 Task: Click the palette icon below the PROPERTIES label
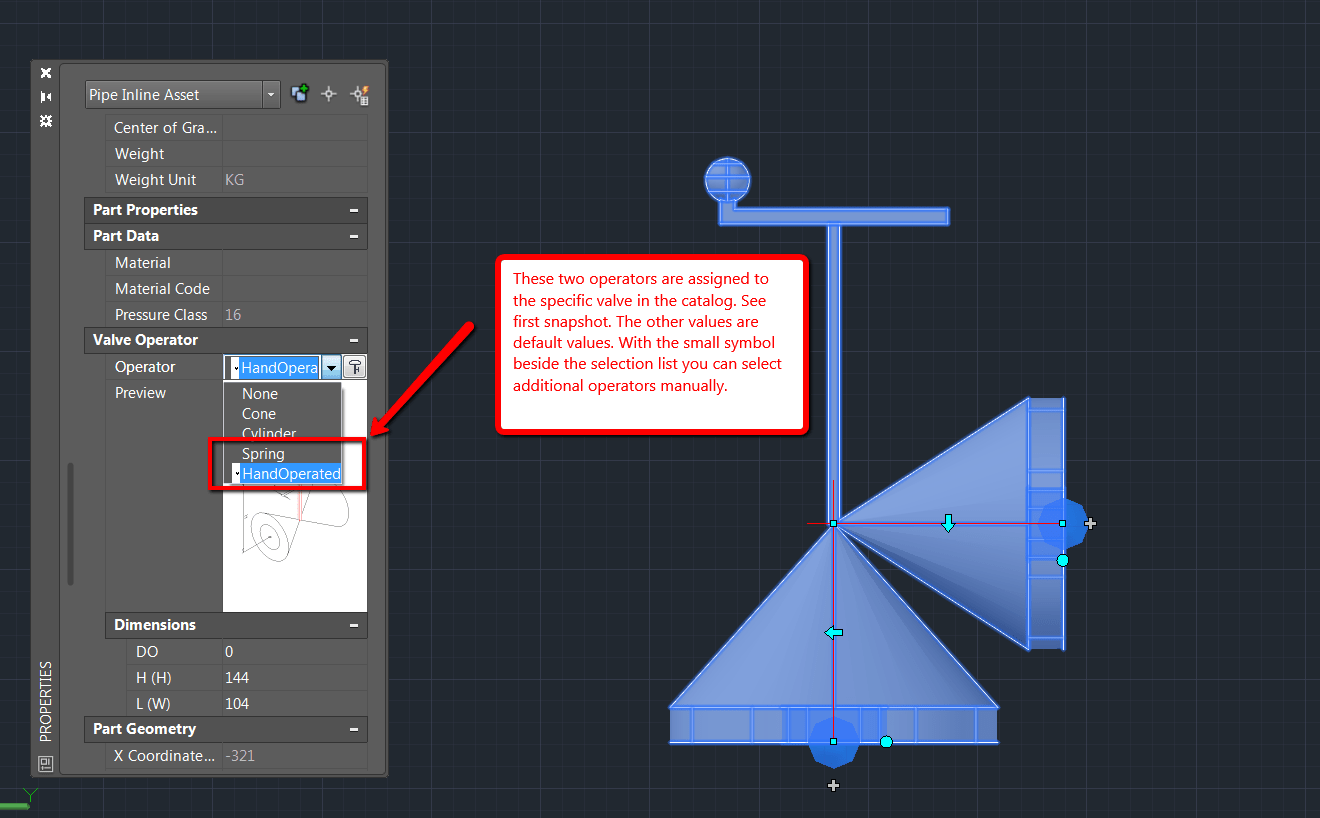(45, 764)
